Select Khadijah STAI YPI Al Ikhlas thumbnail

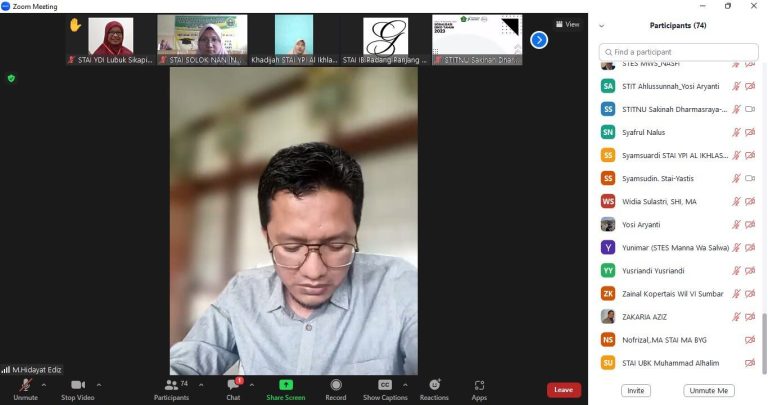294,40
